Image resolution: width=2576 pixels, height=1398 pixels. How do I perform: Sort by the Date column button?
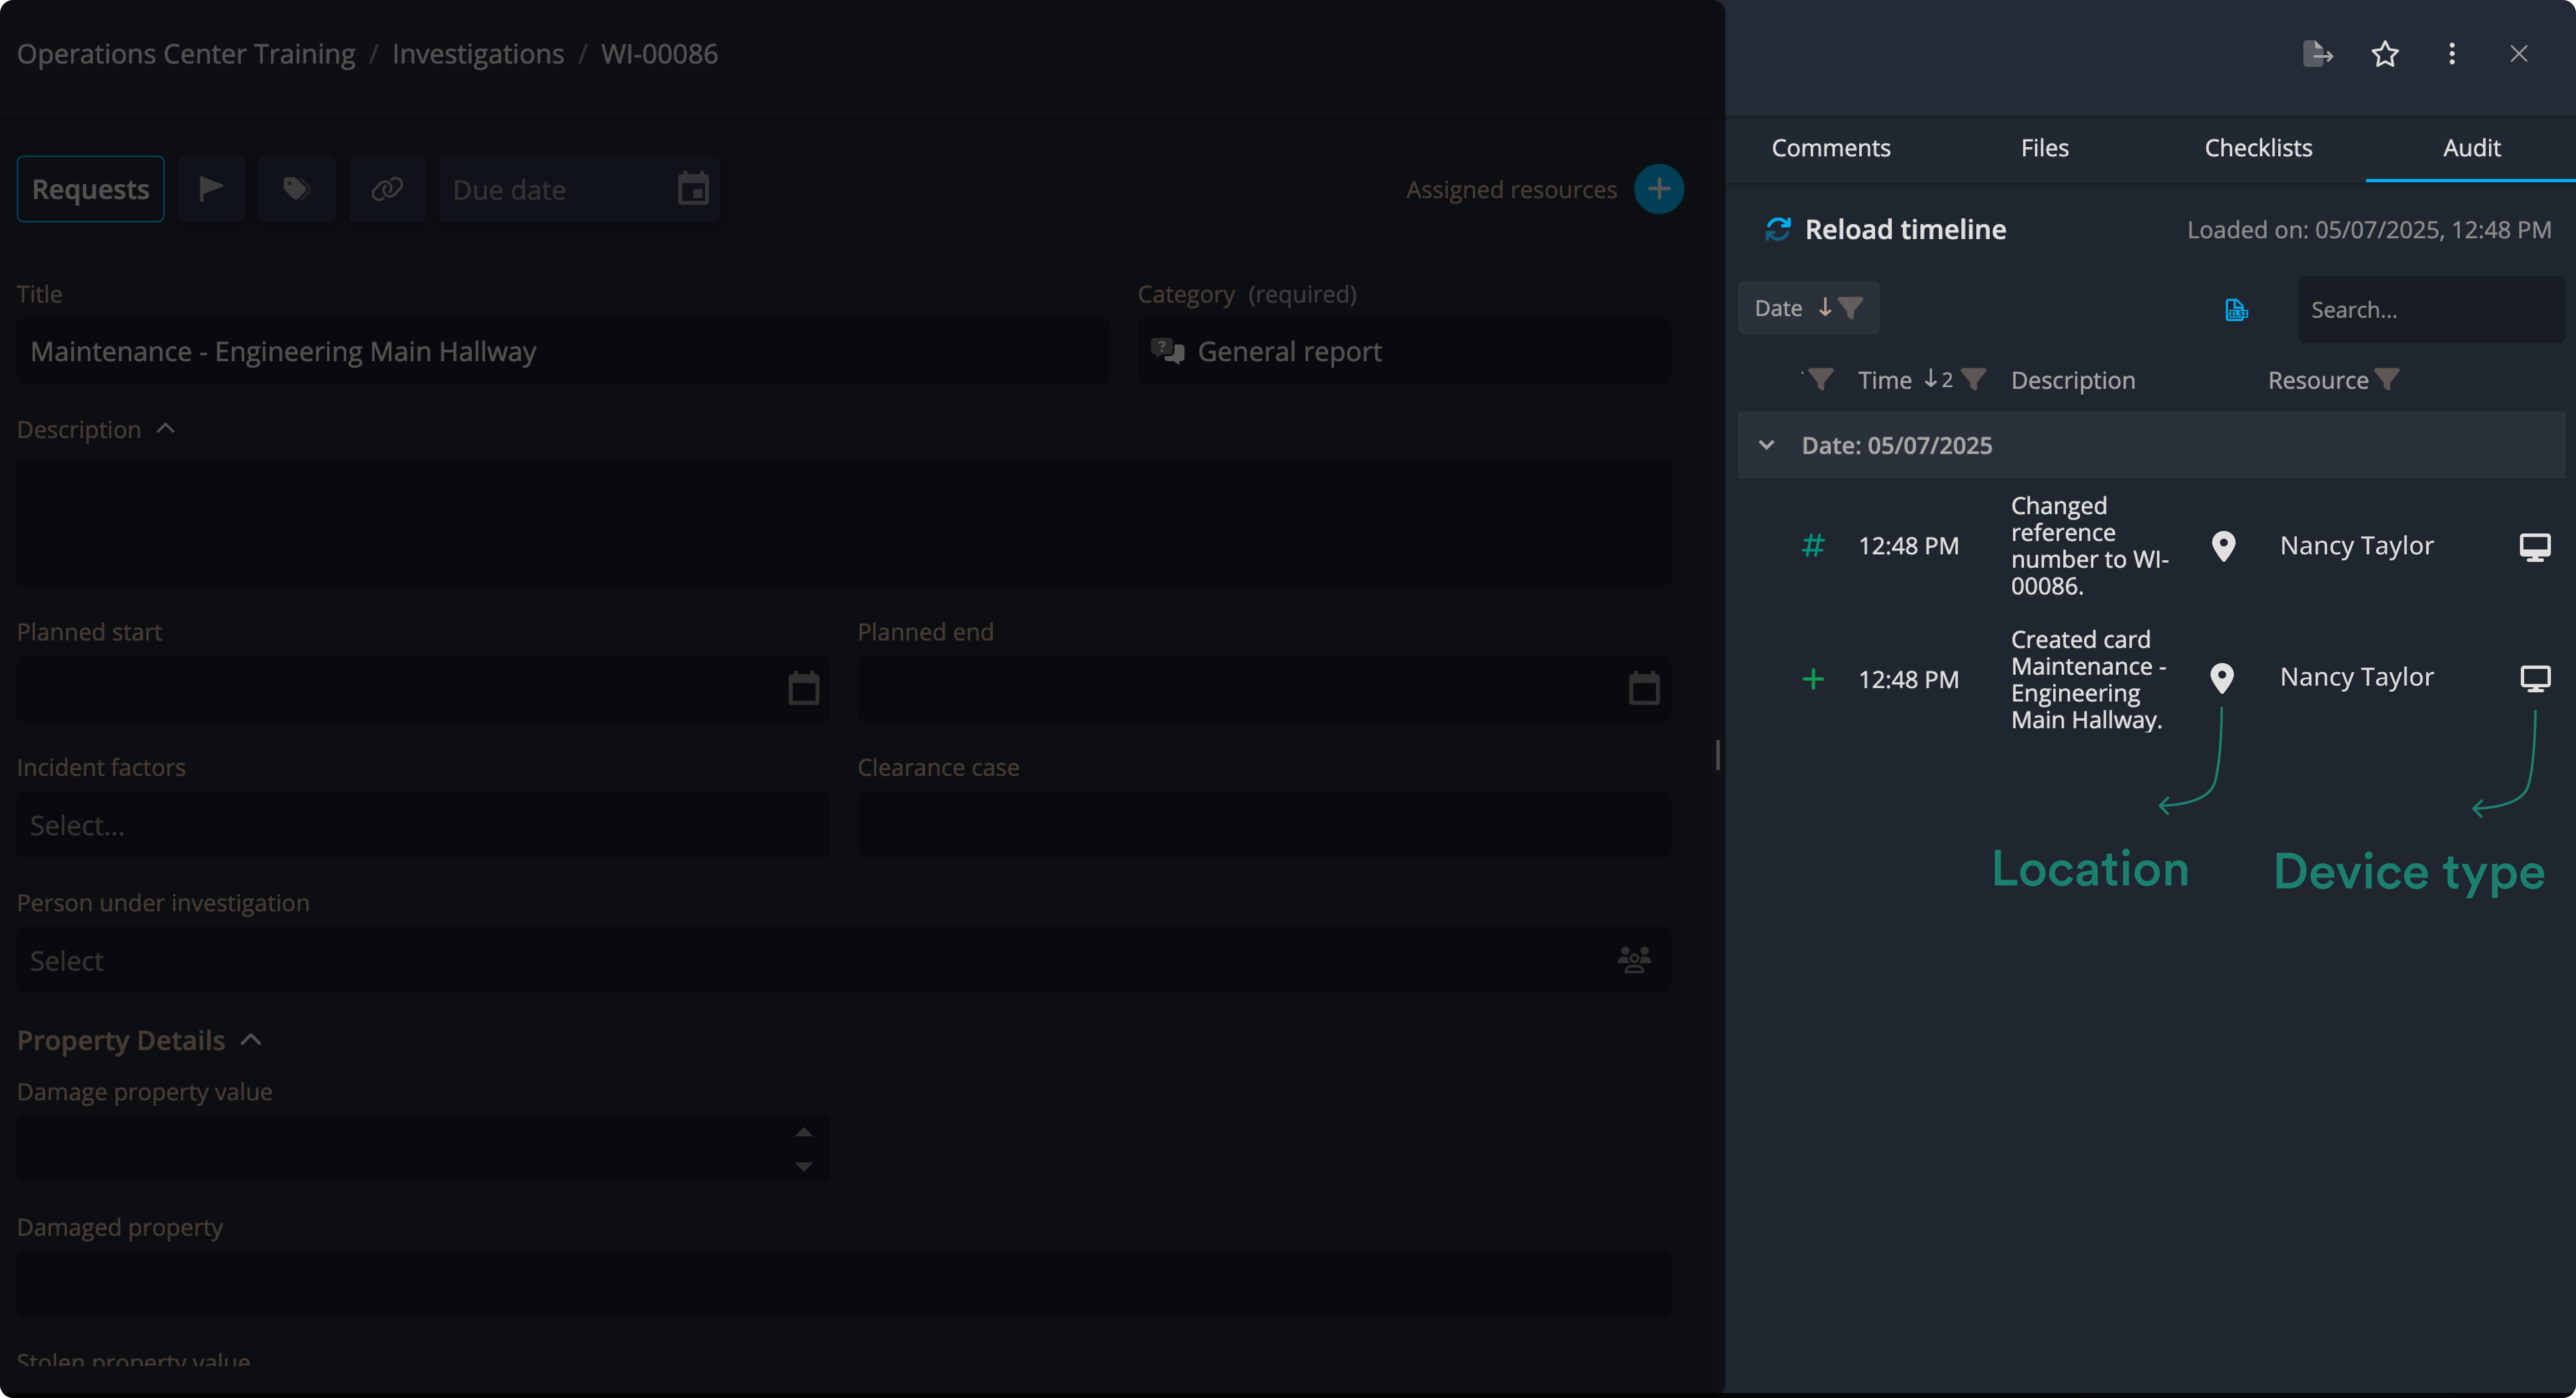(1808, 308)
